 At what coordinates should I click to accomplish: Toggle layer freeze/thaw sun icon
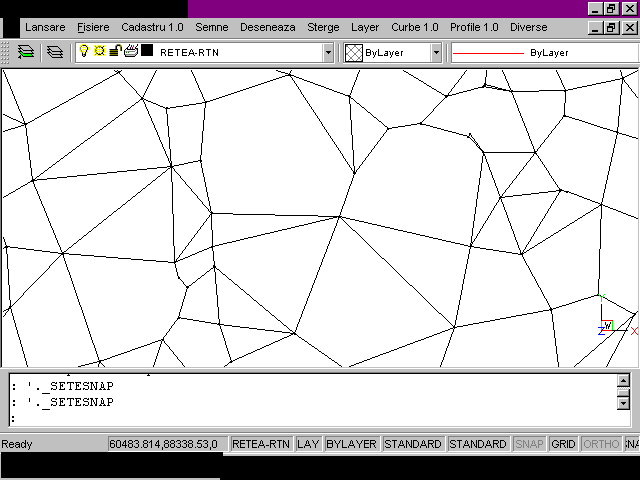click(x=99, y=51)
